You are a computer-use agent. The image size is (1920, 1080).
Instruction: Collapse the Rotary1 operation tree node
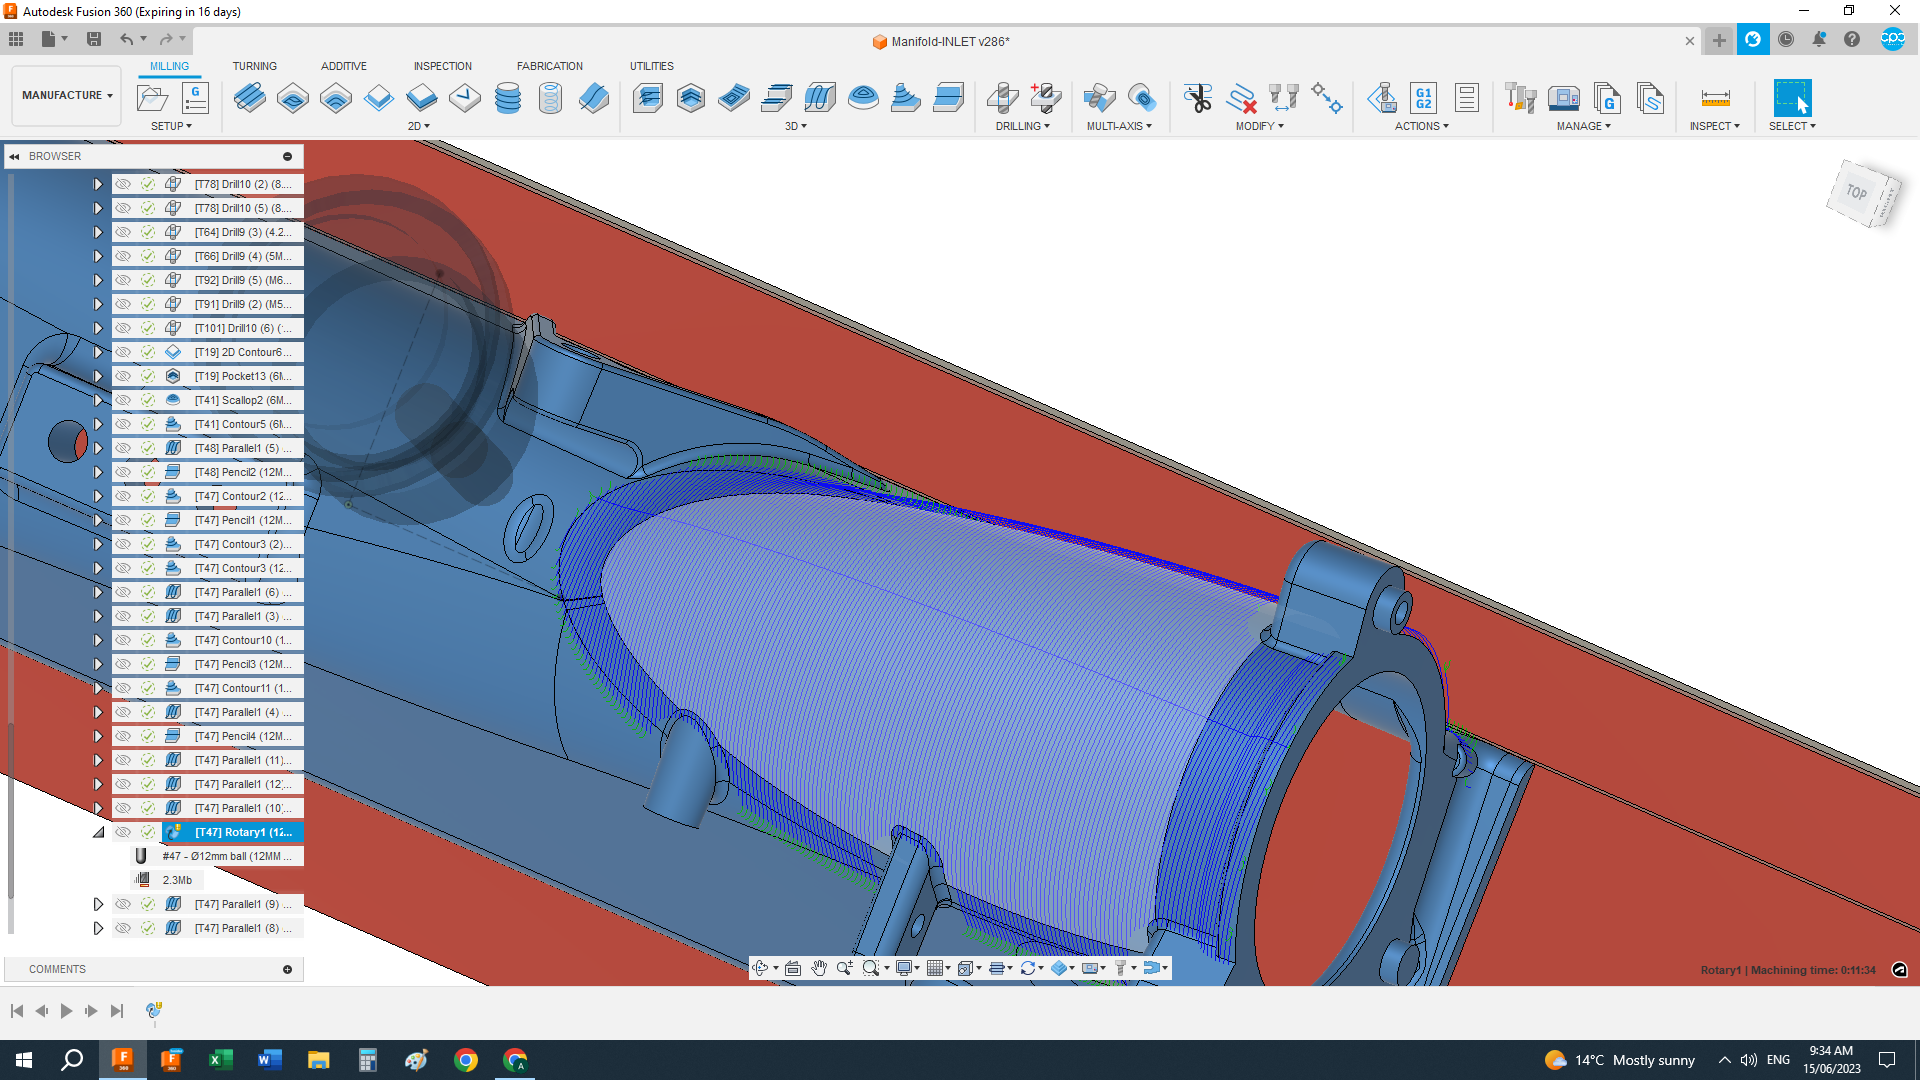pos(98,832)
